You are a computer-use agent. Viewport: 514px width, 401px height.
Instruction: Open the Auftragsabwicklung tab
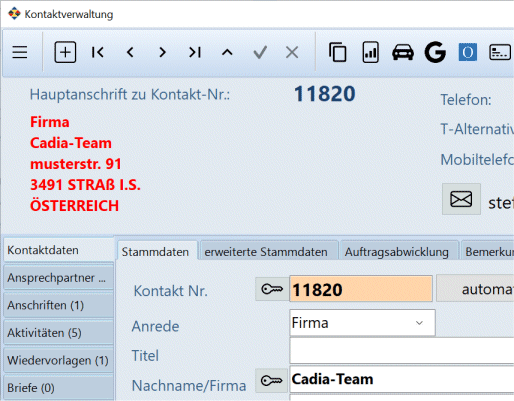click(397, 252)
